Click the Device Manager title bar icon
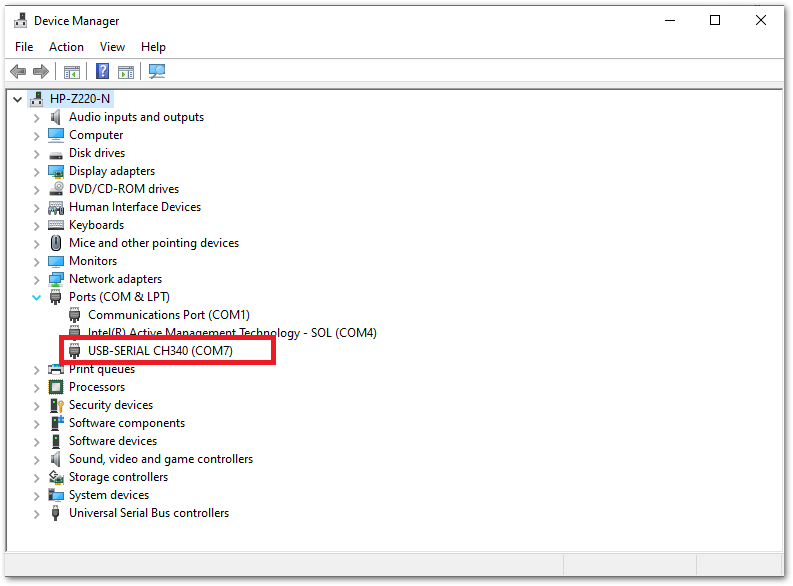 [21, 21]
